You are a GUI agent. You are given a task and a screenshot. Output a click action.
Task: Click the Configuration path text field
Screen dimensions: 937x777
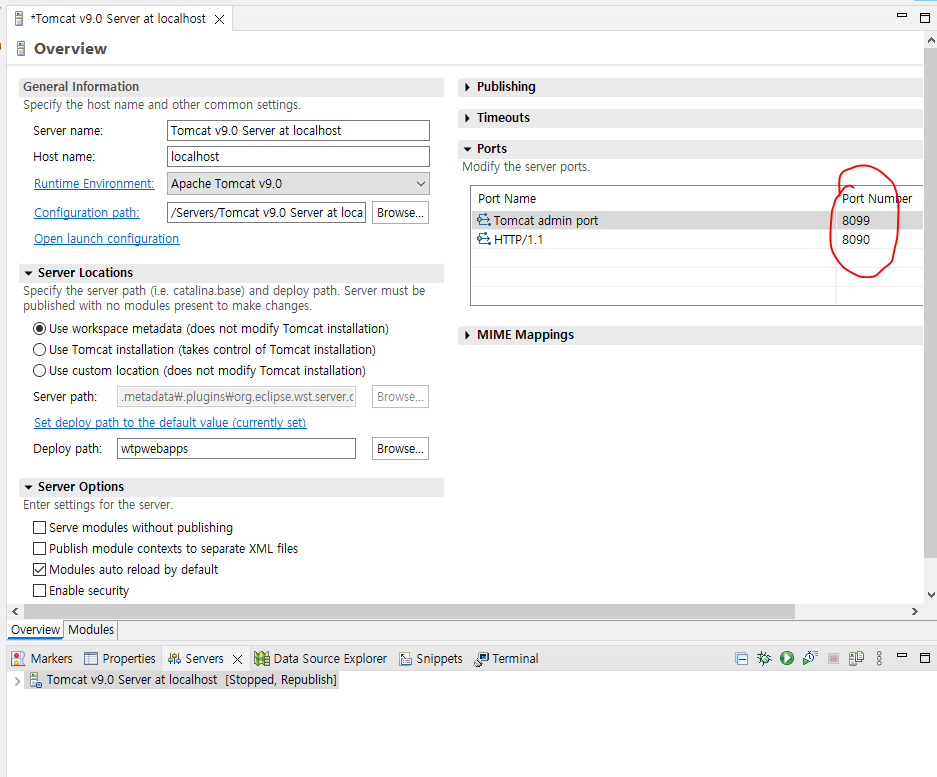[x=267, y=213]
